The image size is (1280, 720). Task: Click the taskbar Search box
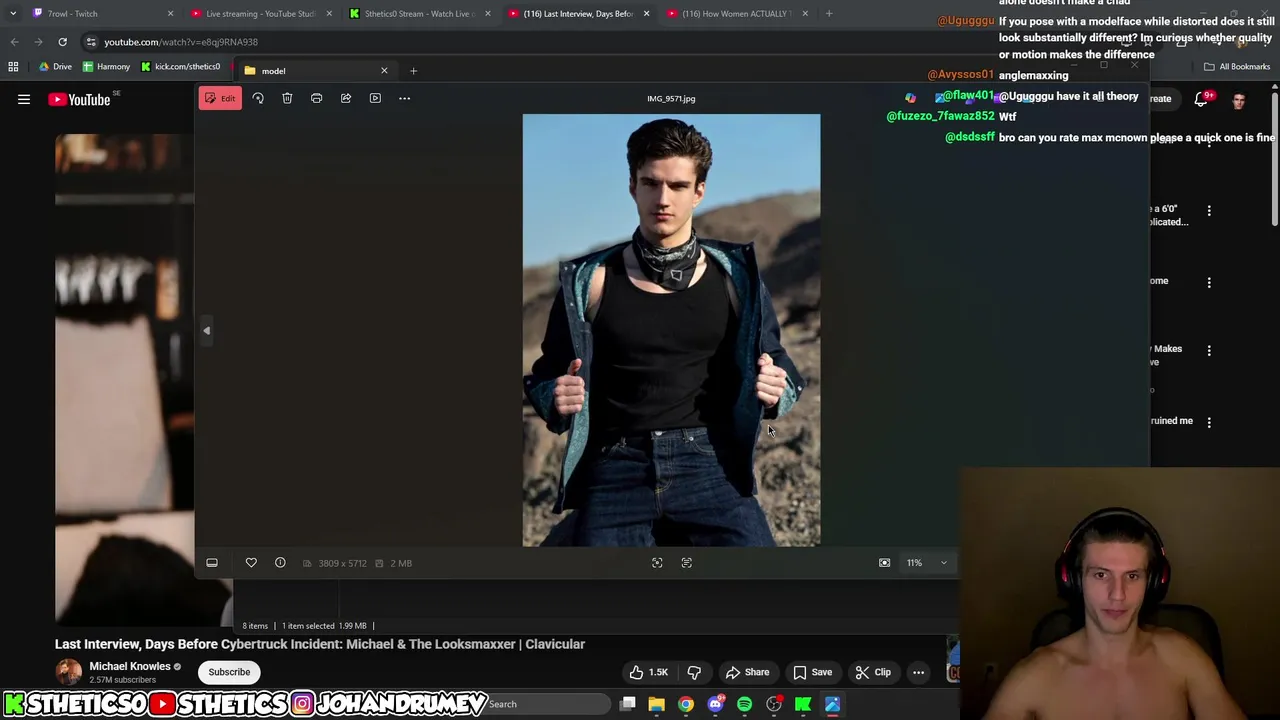545,704
